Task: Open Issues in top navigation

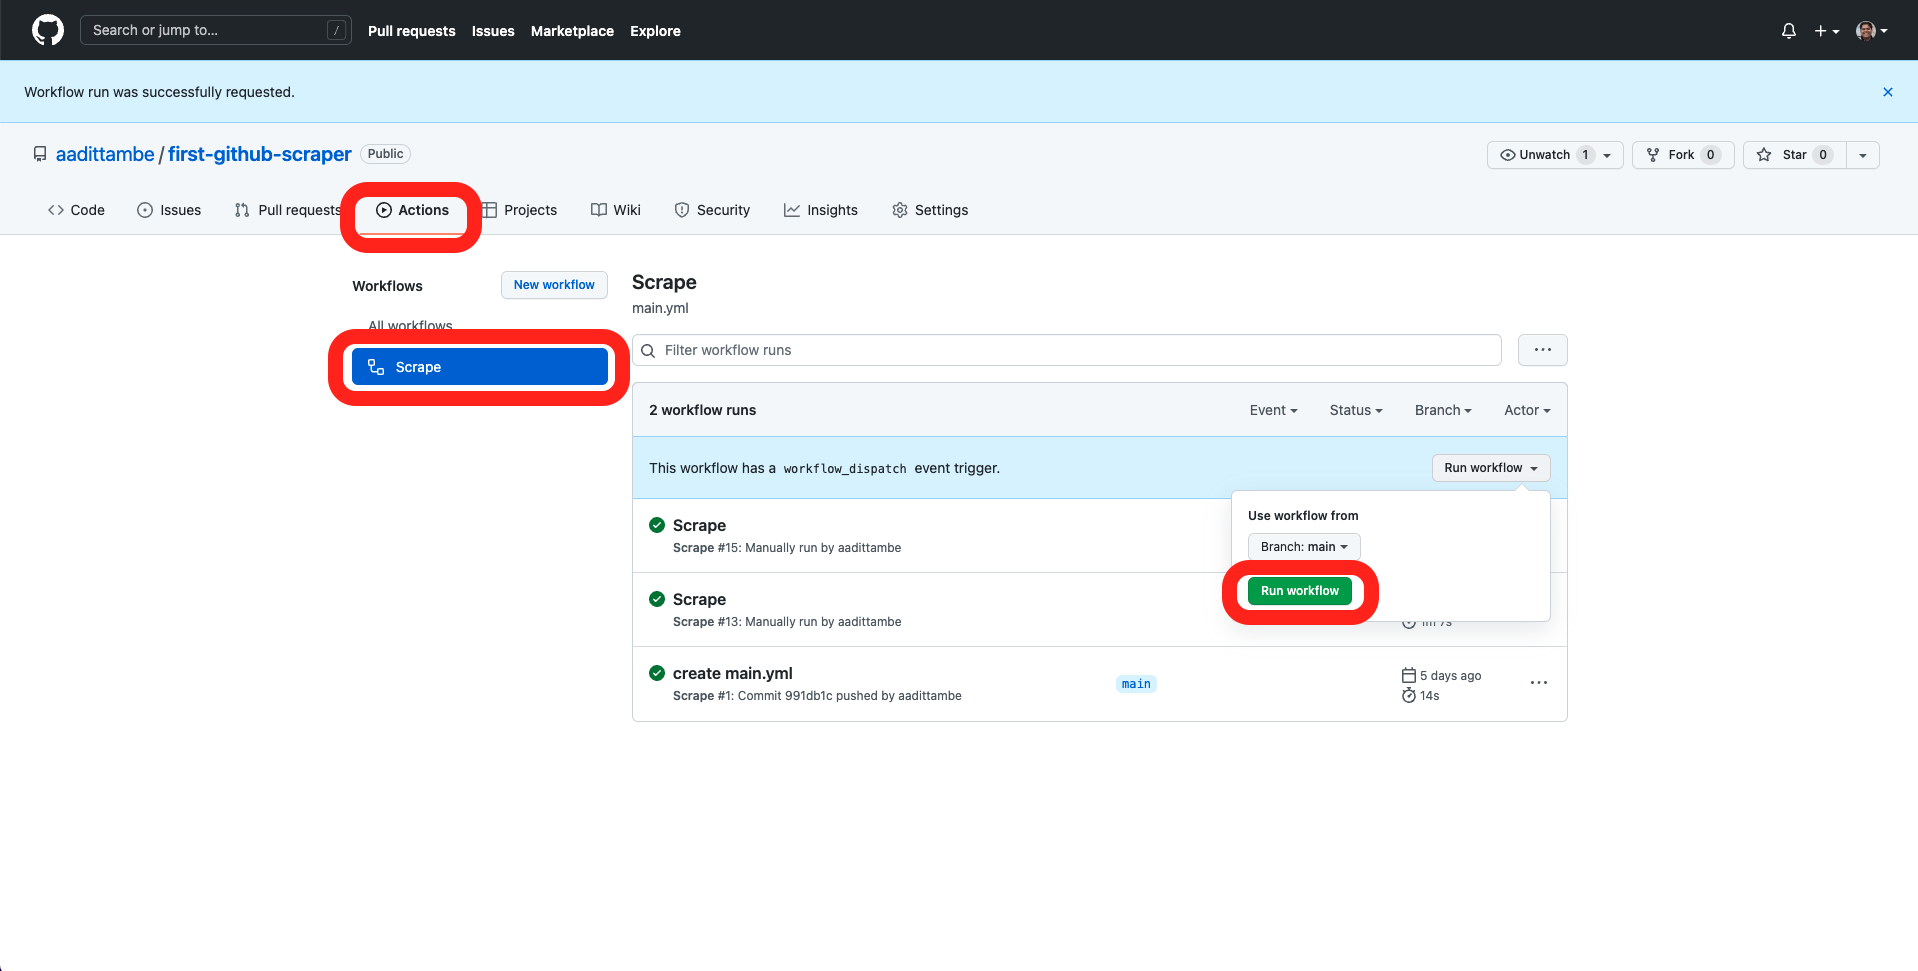Action: (x=493, y=31)
